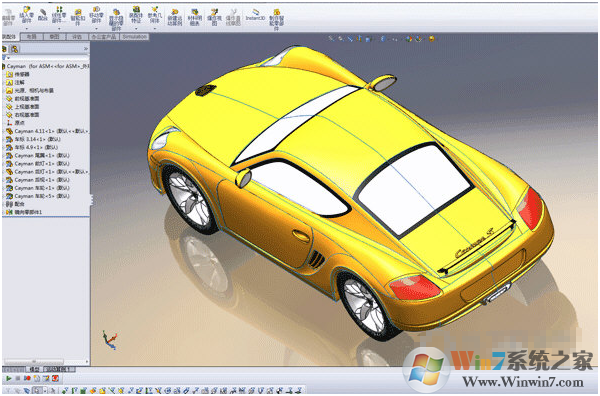Switch to the Motion Study 1 bottom tab
Image resolution: width=600 pixels, height=396 pixels.
pyautogui.click(x=58, y=370)
